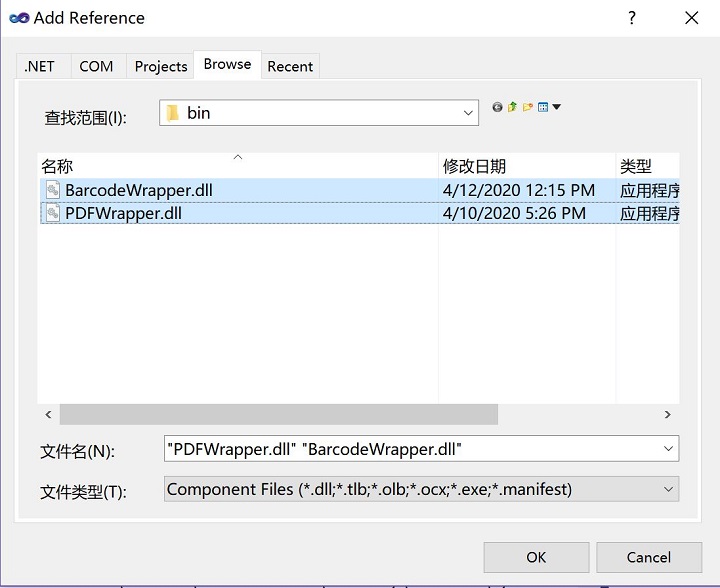Click the horizontal scrollbar in file list
Image resolution: width=720 pixels, height=588 pixels.
[x=278, y=414]
